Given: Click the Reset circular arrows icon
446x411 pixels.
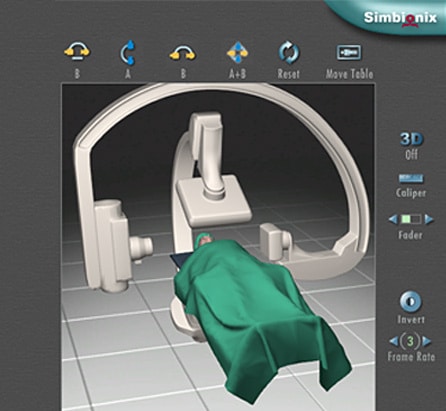Looking at the screenshot, I should tap(289, 53).
